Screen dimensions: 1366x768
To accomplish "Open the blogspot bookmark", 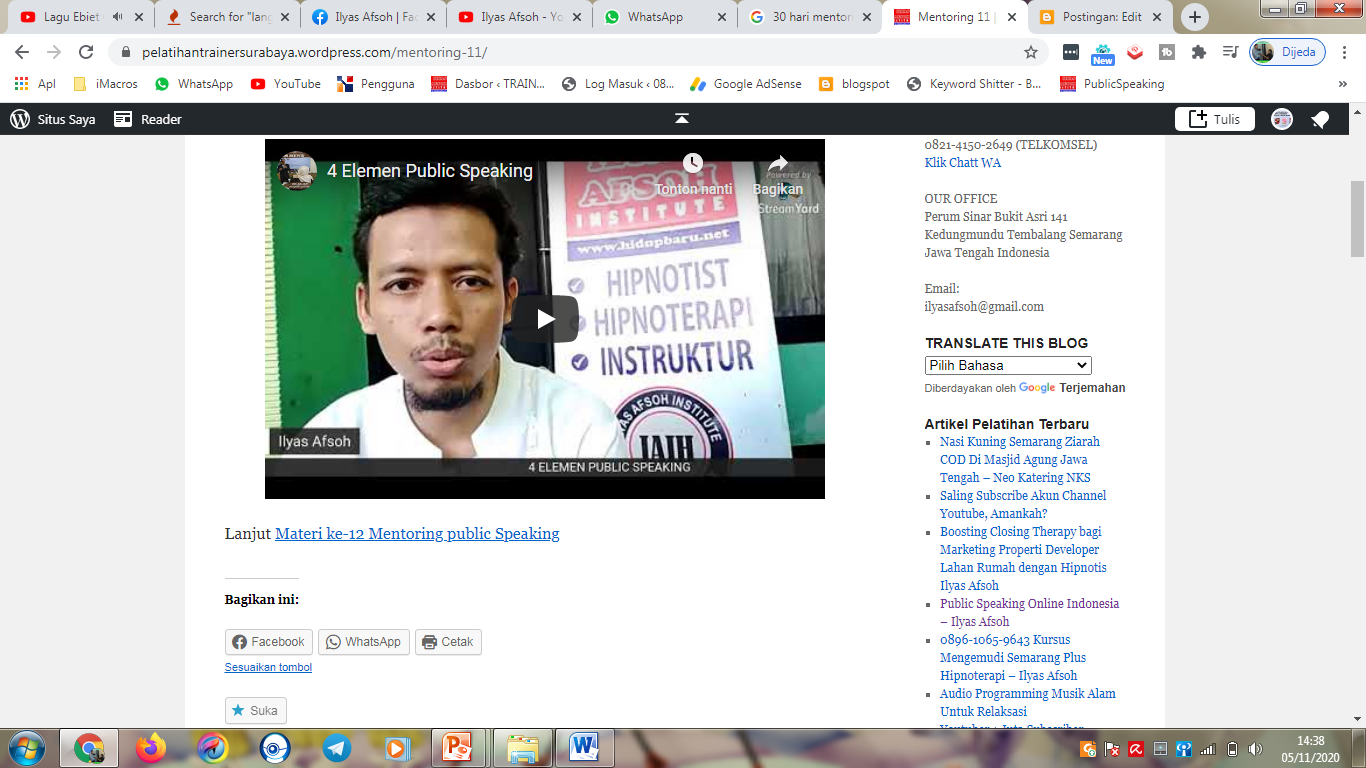I will coord(855,84).
